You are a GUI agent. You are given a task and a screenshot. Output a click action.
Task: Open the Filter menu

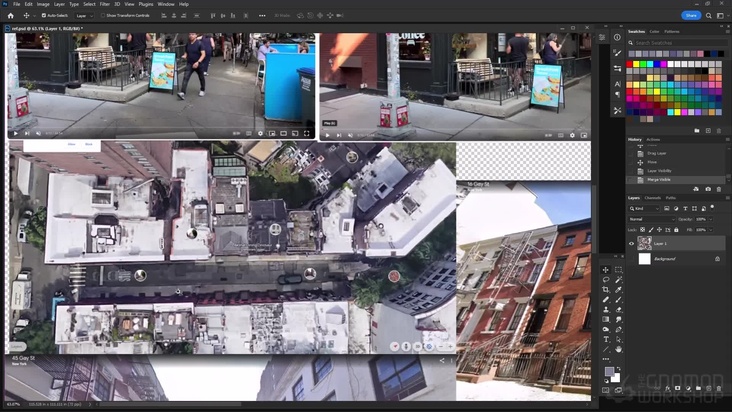105,4
